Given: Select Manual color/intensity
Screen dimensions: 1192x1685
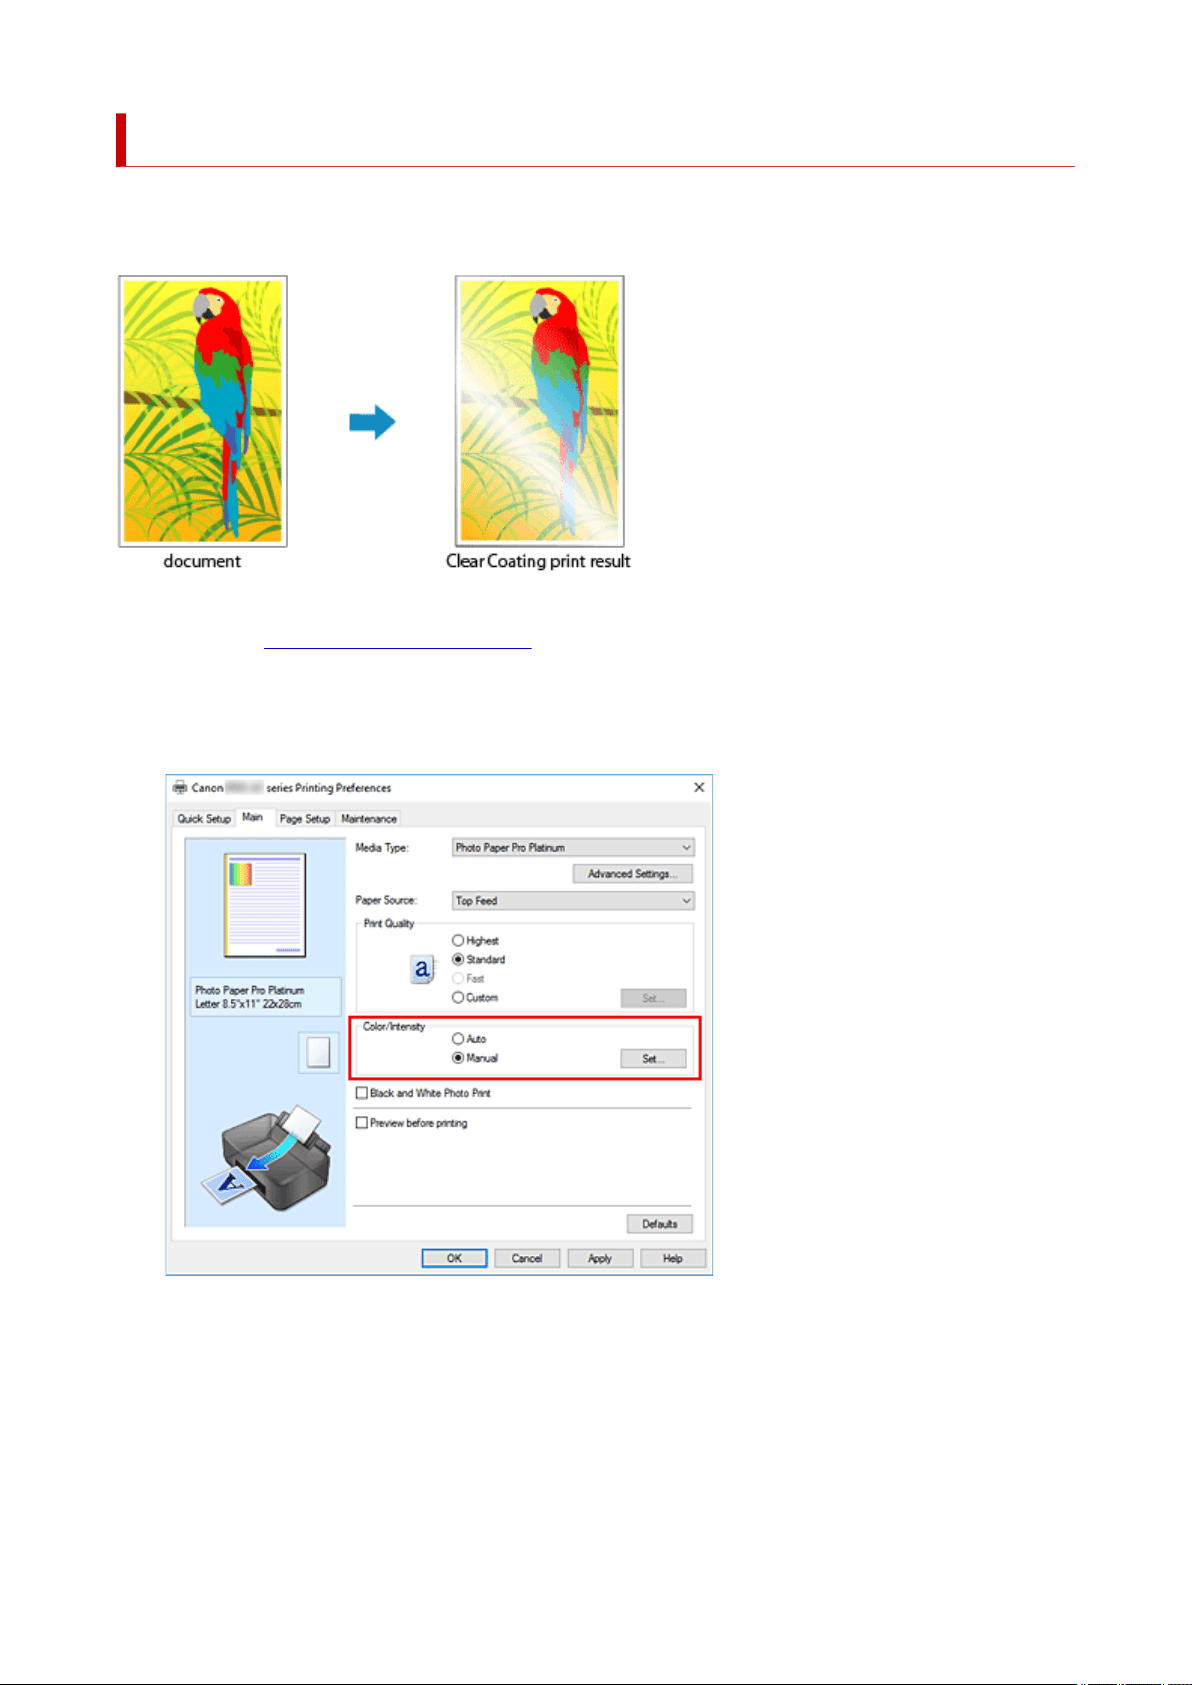Looking at the screenshot, I should (x=475, y=1058).
